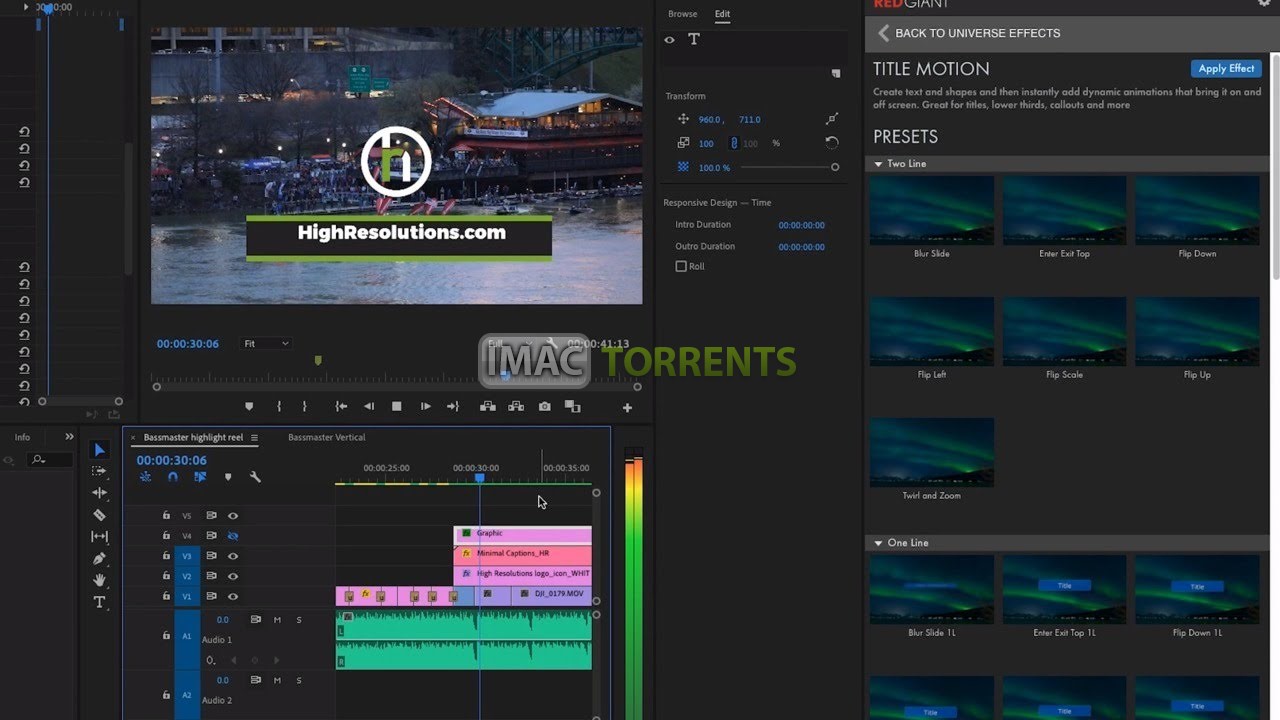Click the new layer icon in Edit panel
Screen dimensions: 1280x720
tap(836, 73)
